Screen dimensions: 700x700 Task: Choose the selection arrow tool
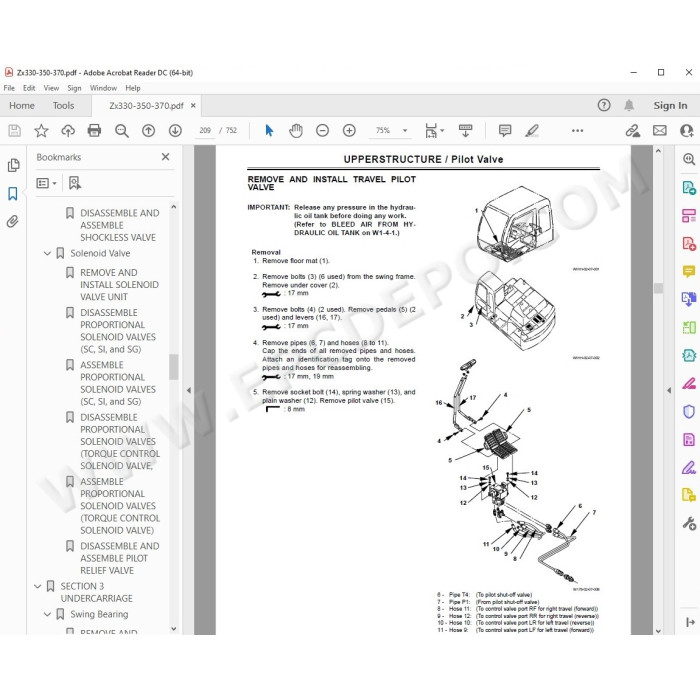[x=269, y=130]
